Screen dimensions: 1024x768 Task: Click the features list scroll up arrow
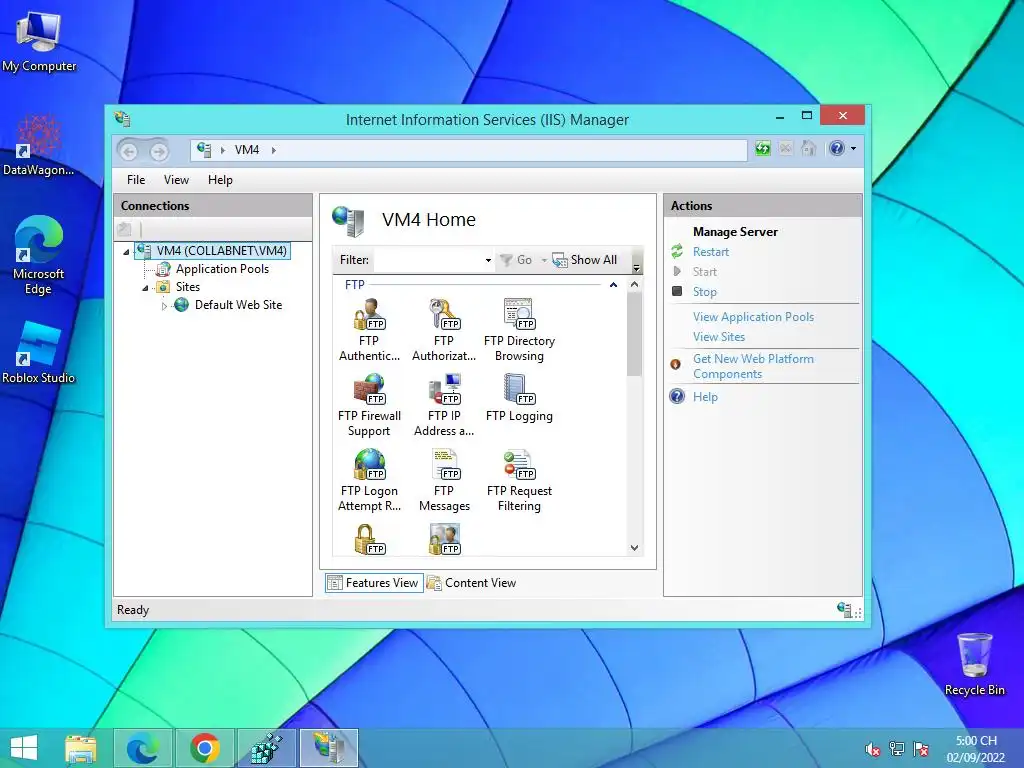(x=634, y=285)
